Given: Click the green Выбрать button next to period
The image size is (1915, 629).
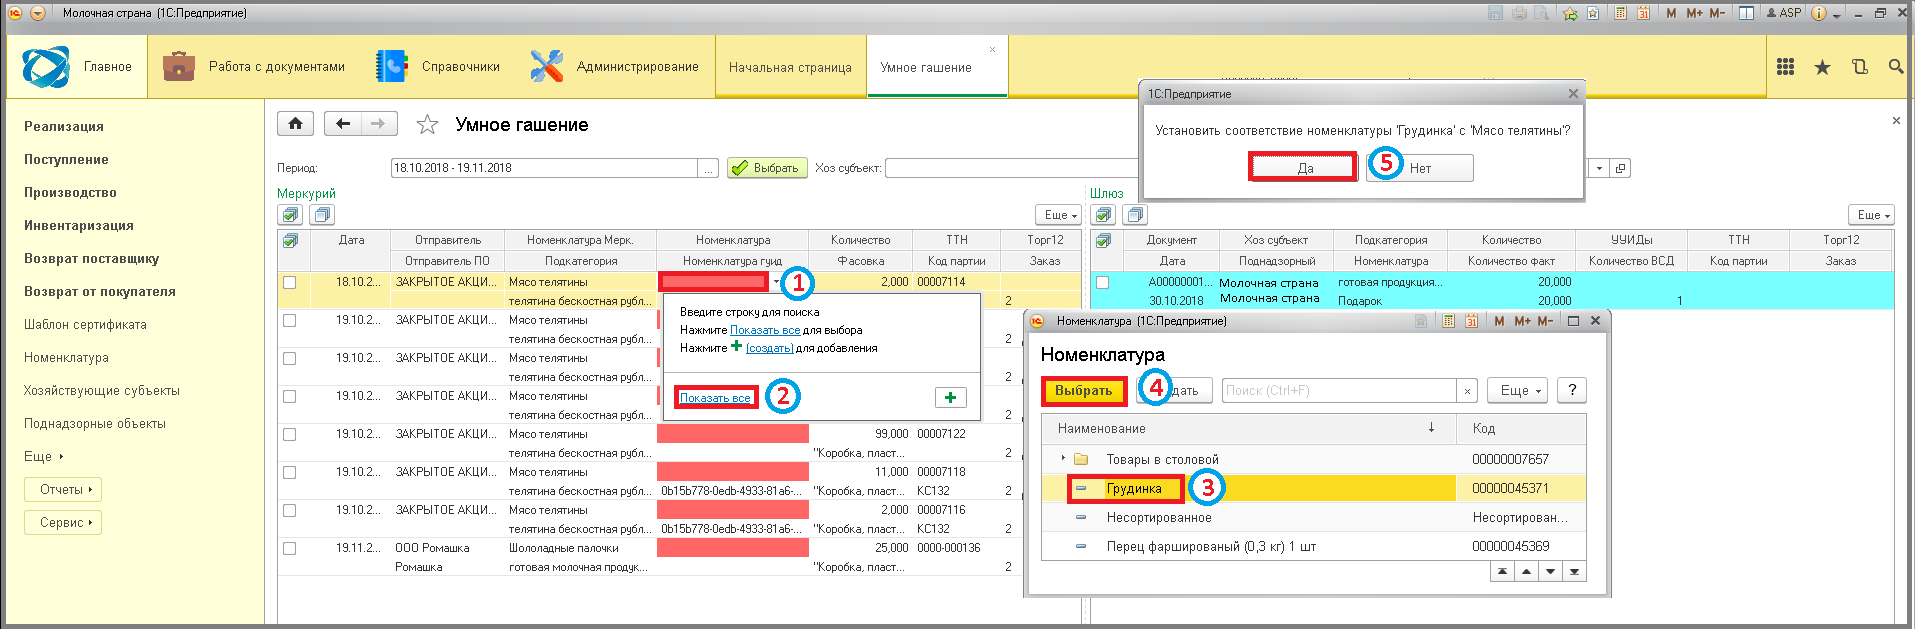Looking at the screenshot, I should point(766,168).
